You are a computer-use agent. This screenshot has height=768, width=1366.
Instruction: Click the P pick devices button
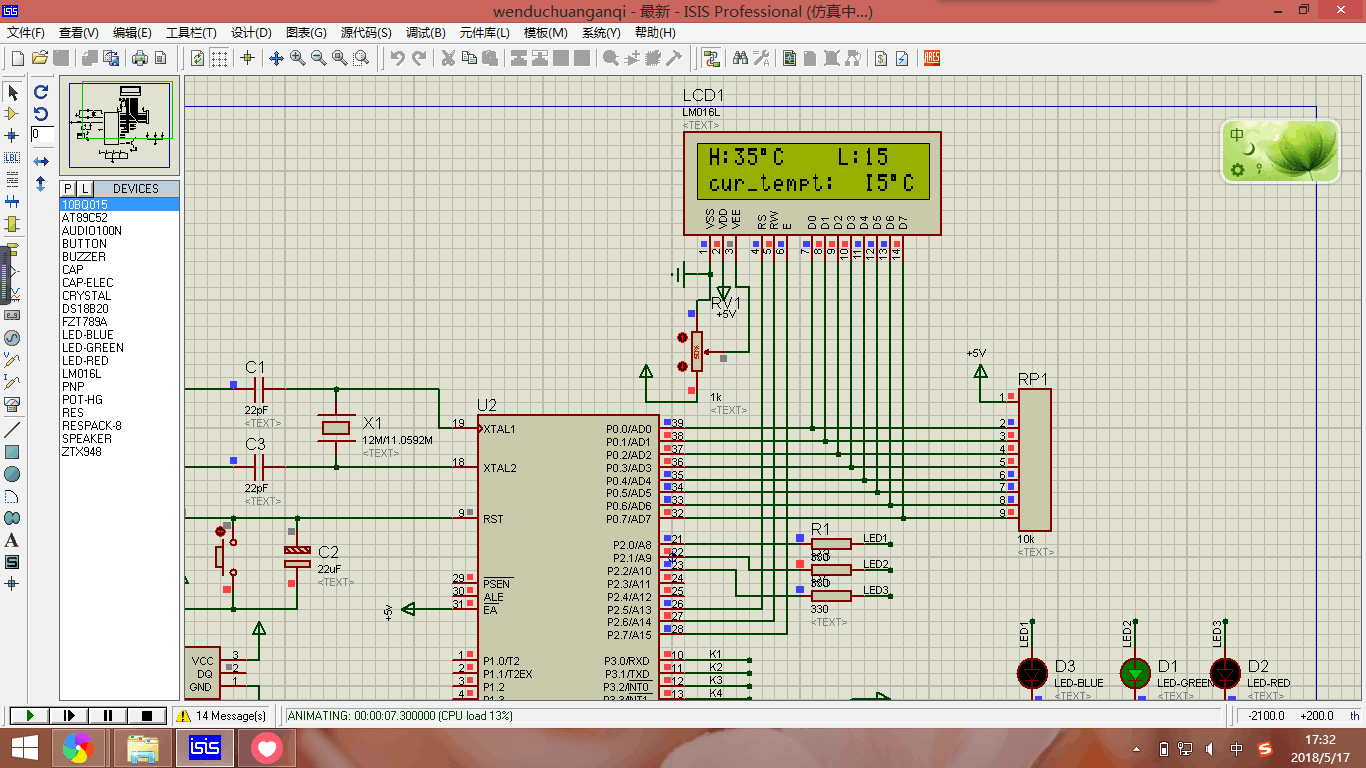pyautogui.click(x=68, y=188)
